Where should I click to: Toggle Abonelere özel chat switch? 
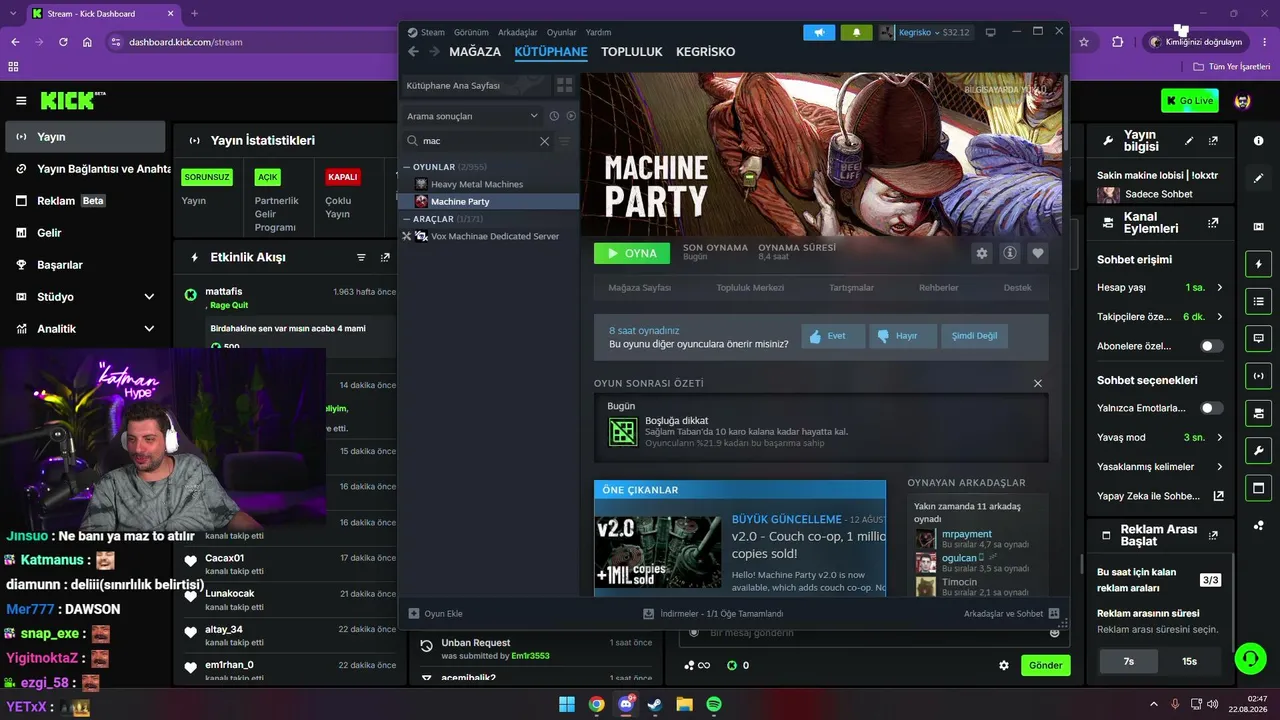click(x=1212, y=346)
